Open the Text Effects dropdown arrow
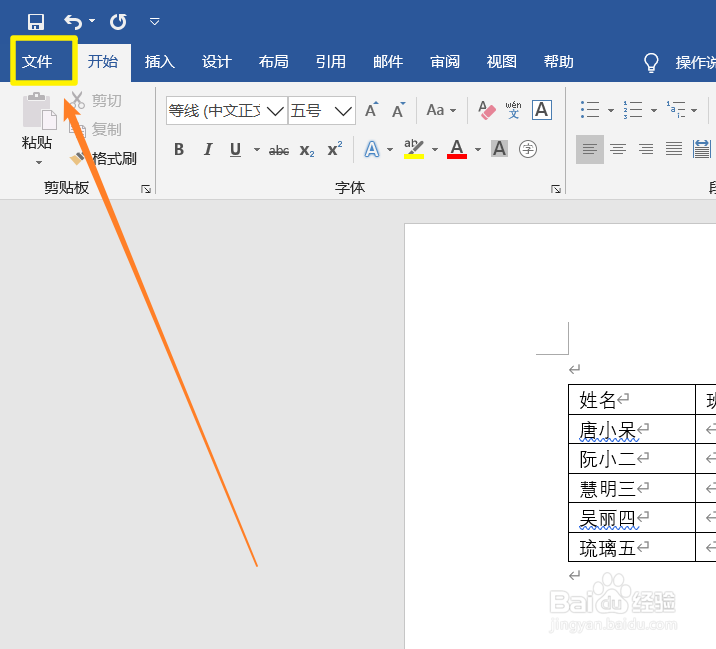The image size is (716, 649). click(390, 149)
